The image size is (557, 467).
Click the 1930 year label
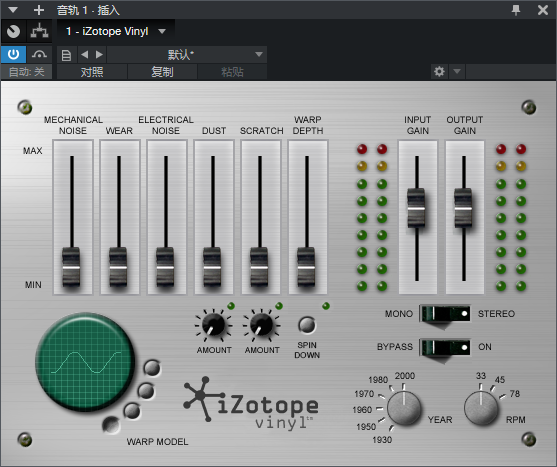(x=382, y=440)
